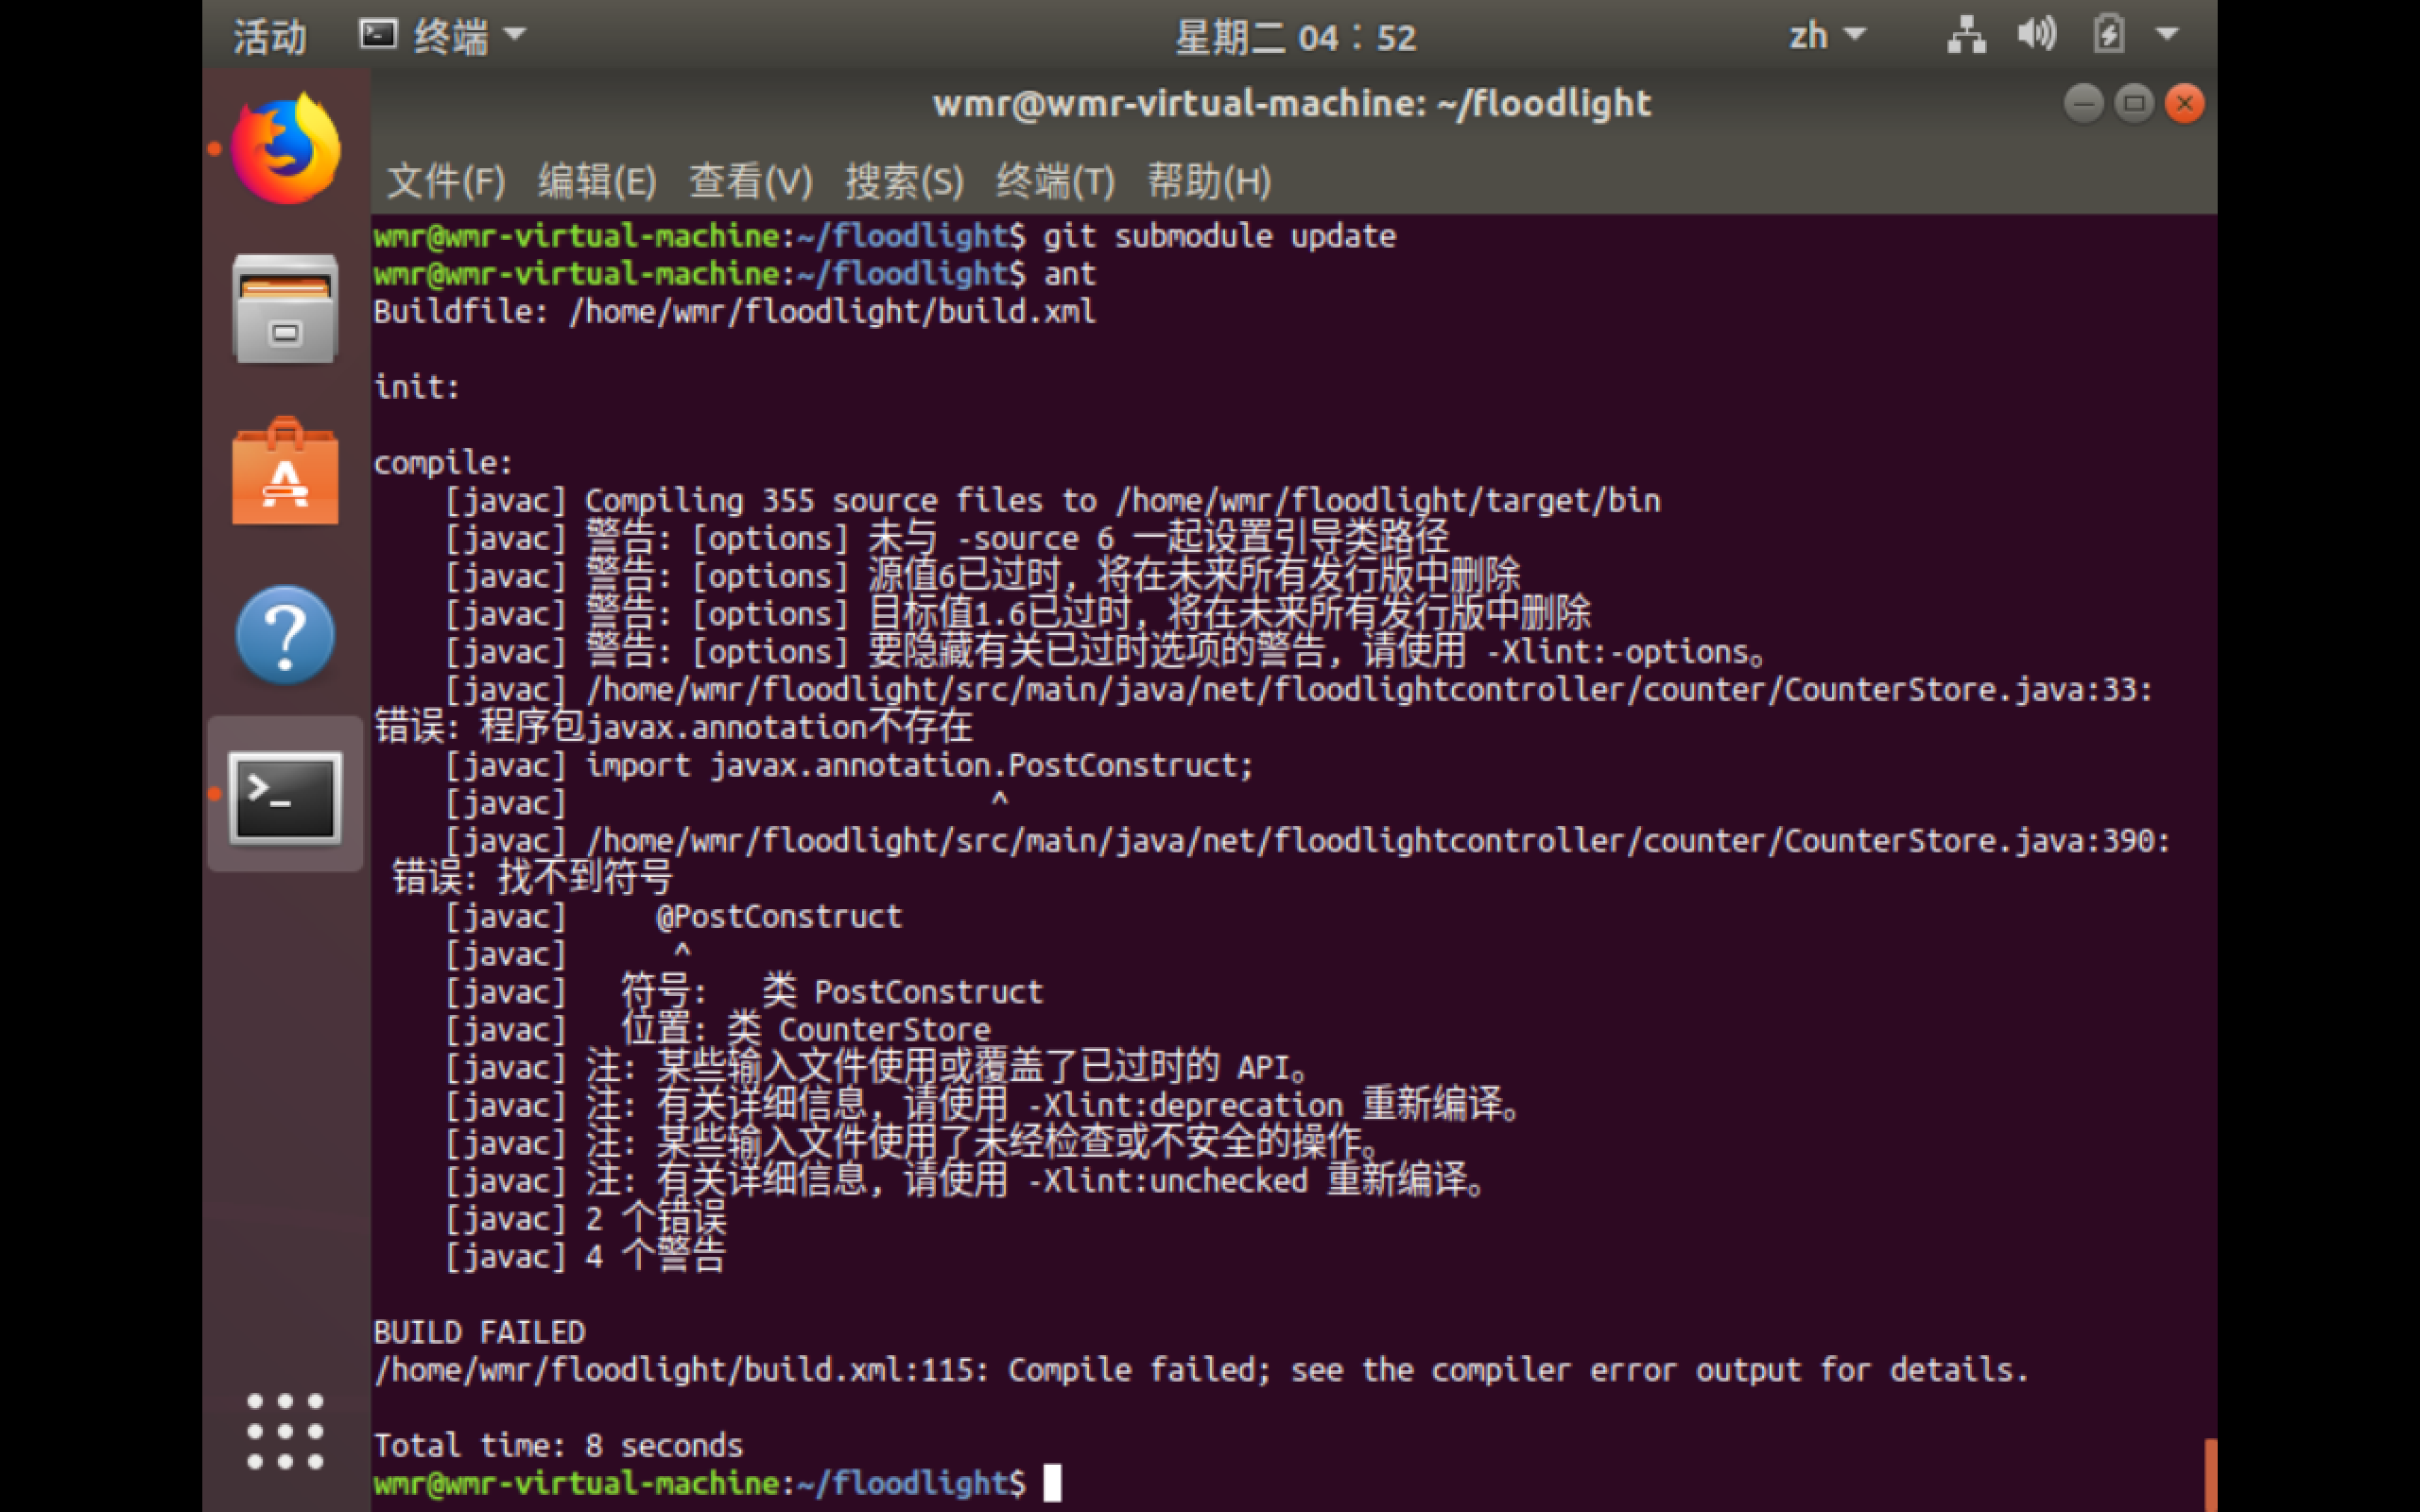
Task: Click 'build.xml:115: Compile failed' line
Action: click(x=1201, y=1370)
